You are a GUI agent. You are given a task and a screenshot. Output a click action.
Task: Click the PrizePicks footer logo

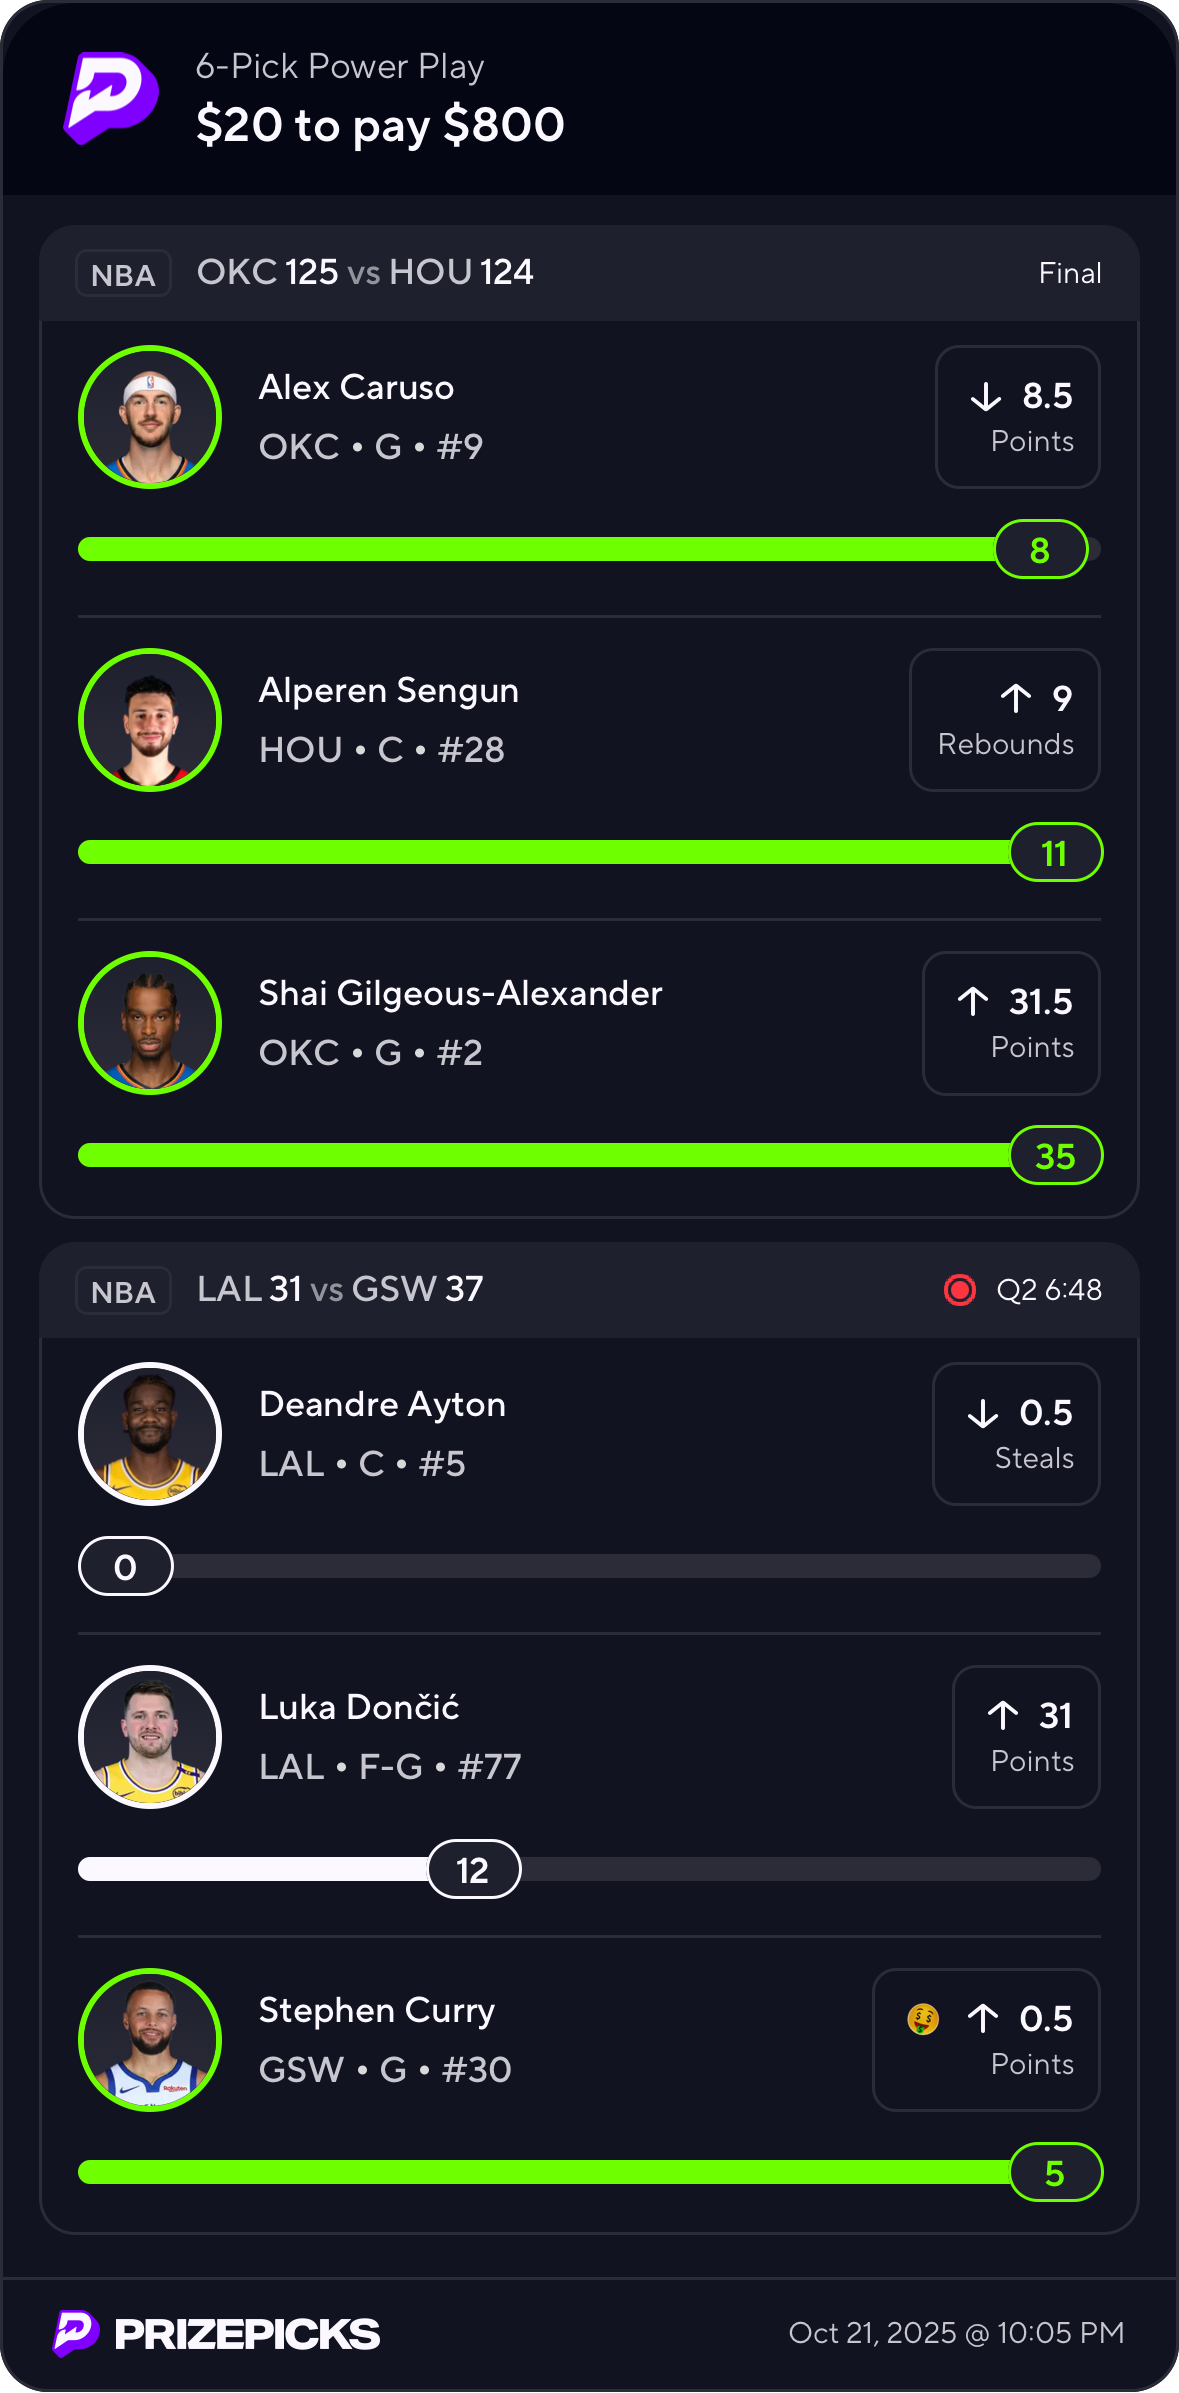coord(217,2333)
